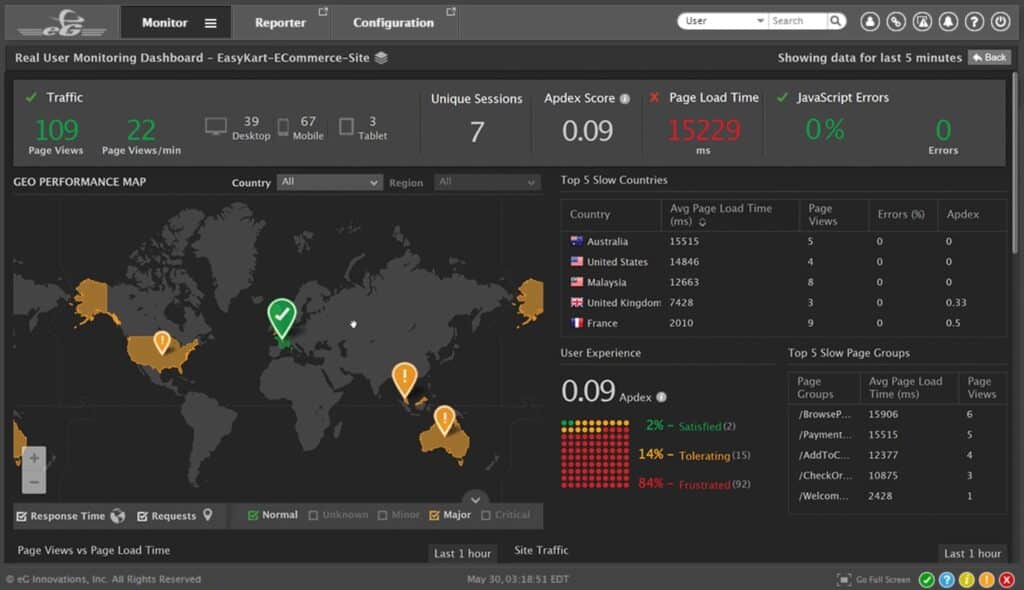Click the pin icon beside Requests
Screen dimensions: 1024x590
pyautogui.click(x=206, y=516)
